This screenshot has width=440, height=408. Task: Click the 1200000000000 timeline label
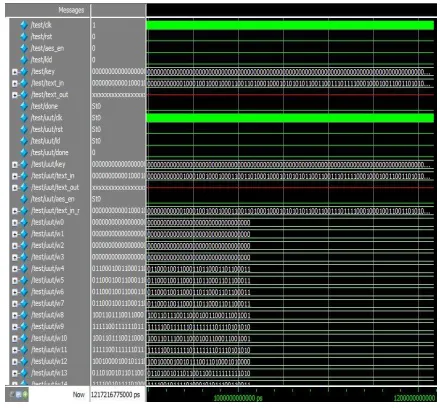(414, 398)
